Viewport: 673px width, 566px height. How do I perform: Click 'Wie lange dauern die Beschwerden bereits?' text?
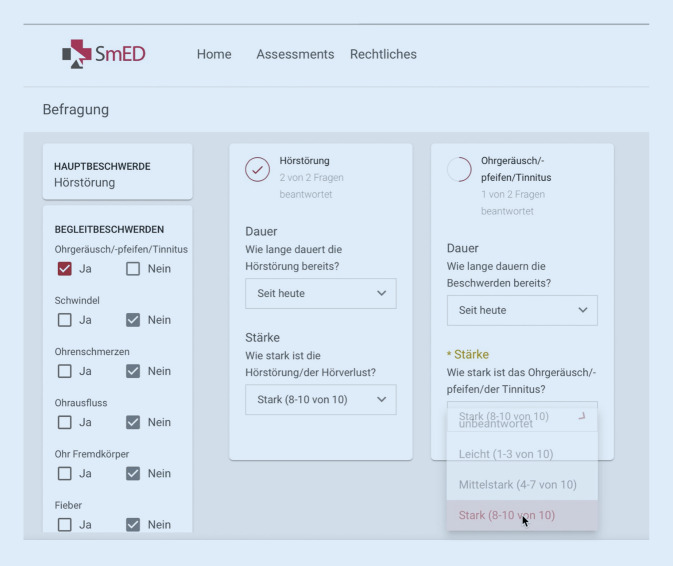tap(499, 275)
